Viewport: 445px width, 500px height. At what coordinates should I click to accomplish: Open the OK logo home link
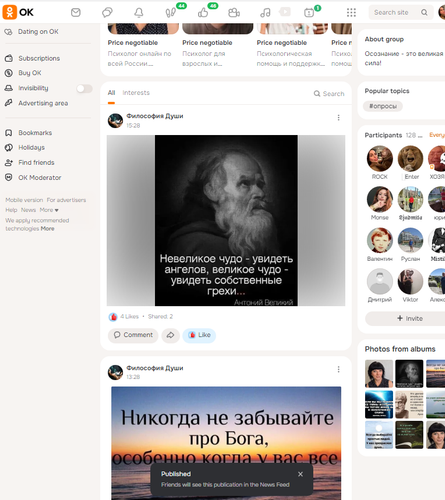point(18,12)
